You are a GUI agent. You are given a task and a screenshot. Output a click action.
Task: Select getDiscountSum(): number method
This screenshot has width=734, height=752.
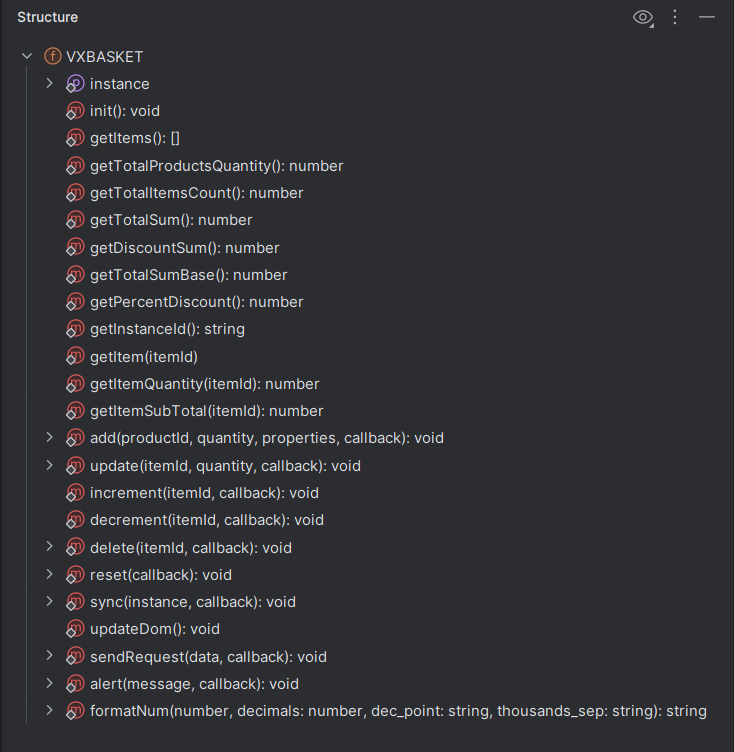pyautogui.click(x=184, y=247)
